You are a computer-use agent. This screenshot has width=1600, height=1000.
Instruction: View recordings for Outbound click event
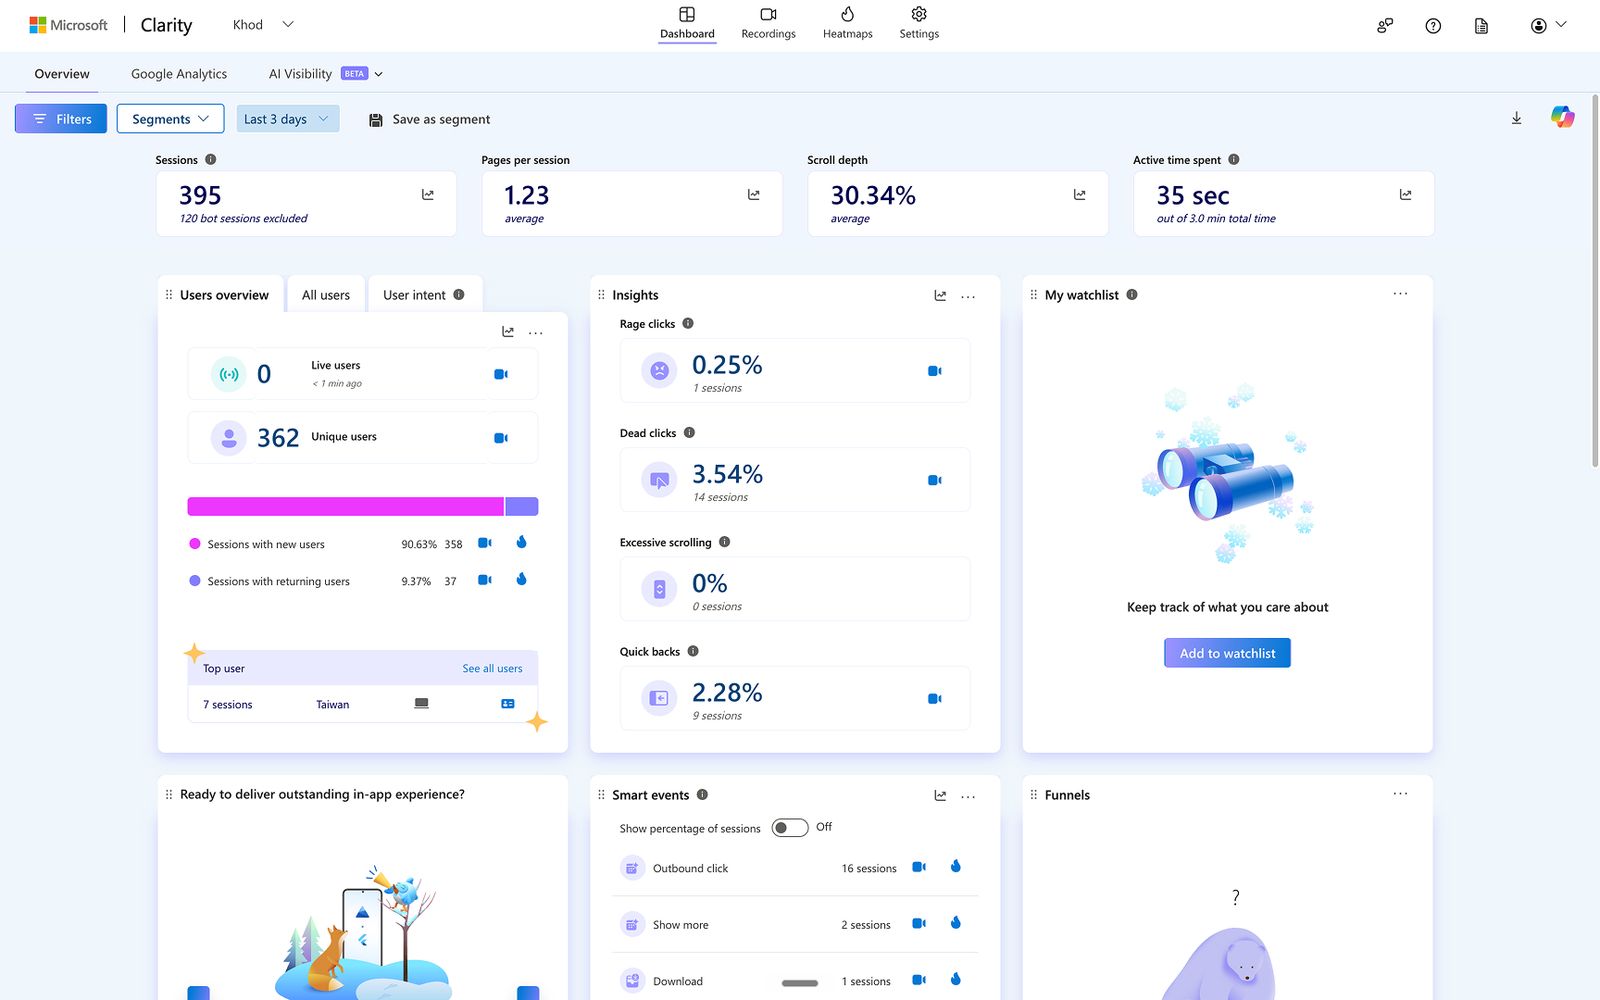pyautogui.click(x=919, y=867)
